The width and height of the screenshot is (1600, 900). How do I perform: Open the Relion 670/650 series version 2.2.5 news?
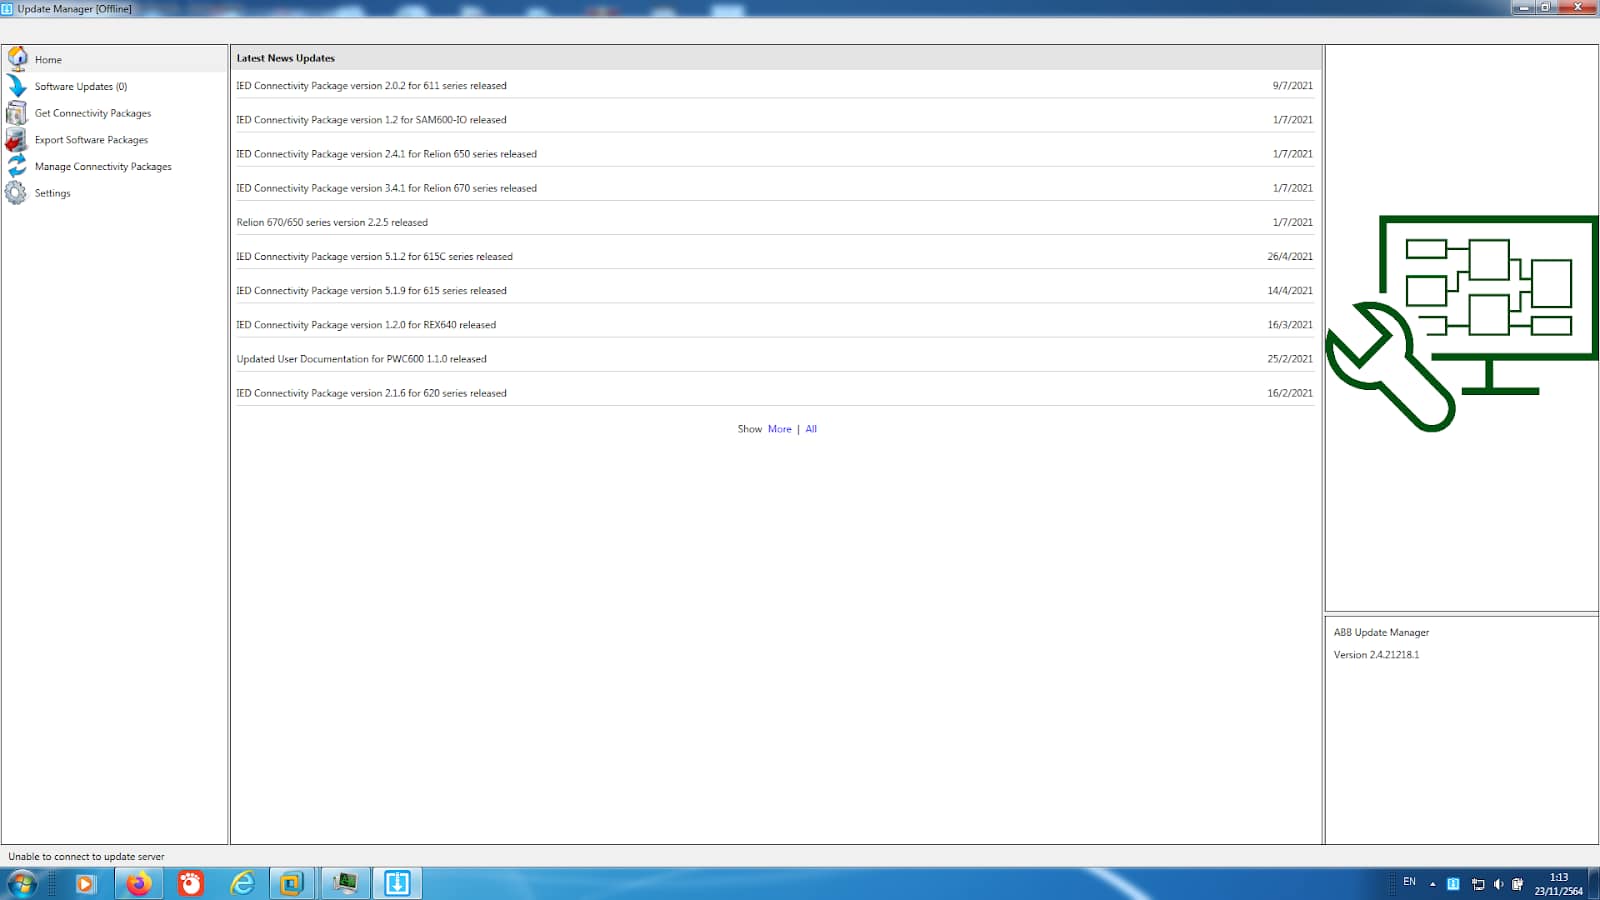point(774,222)
